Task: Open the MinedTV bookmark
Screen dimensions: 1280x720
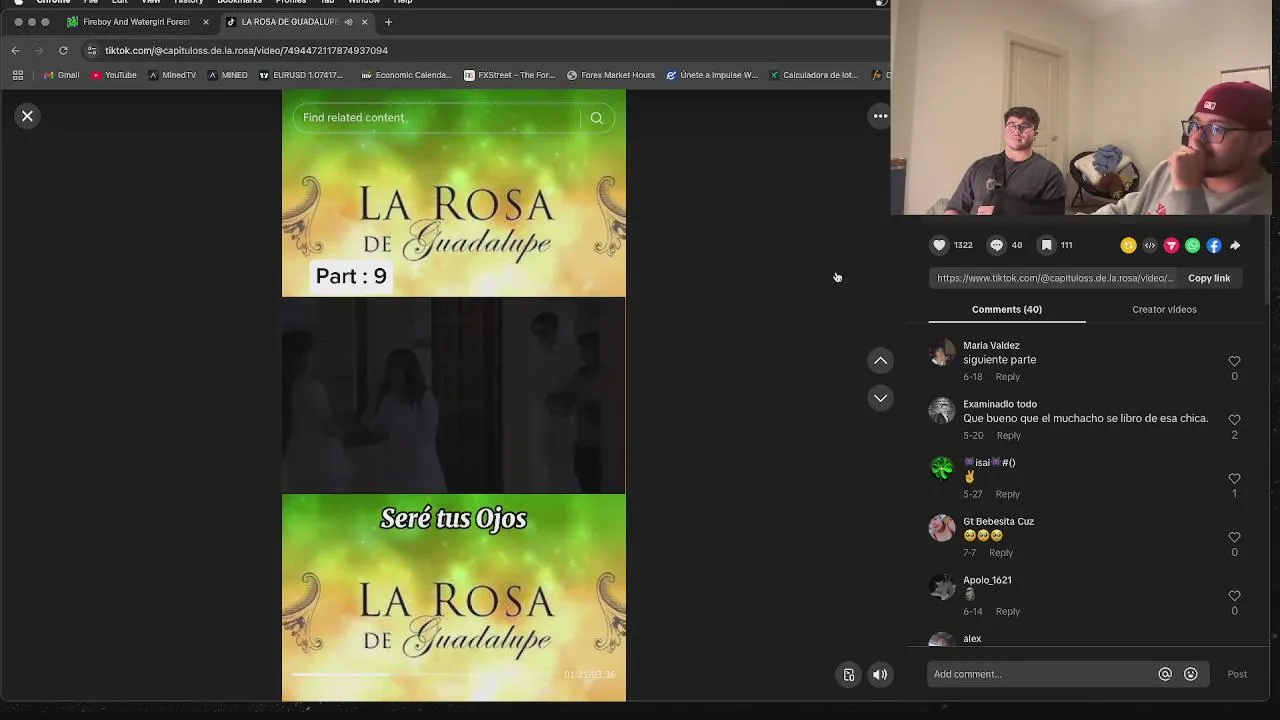Action: [172, 75]
